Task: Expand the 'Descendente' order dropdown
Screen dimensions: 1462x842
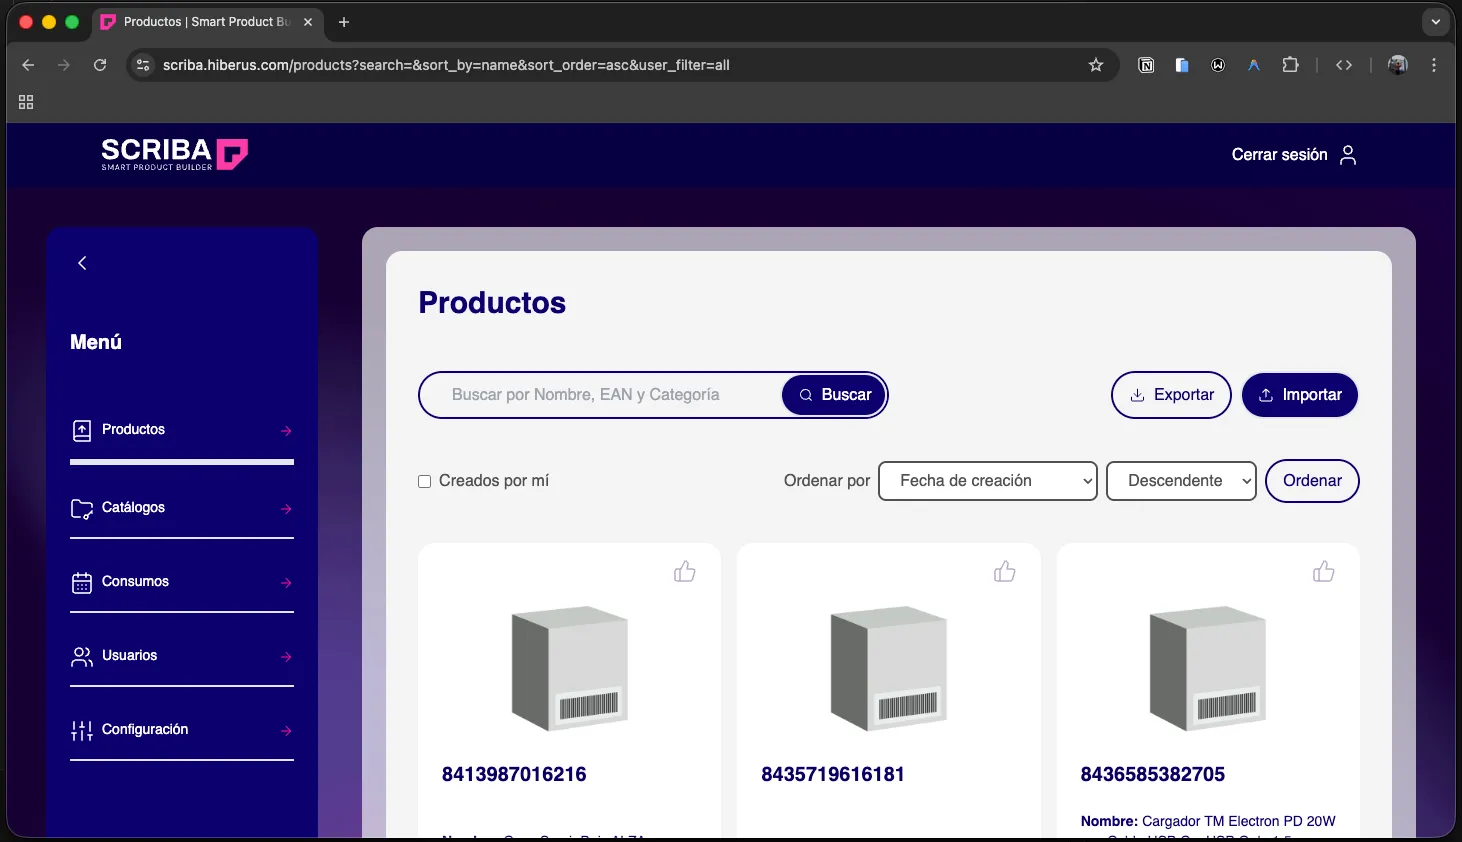Action: (1181, 481)
